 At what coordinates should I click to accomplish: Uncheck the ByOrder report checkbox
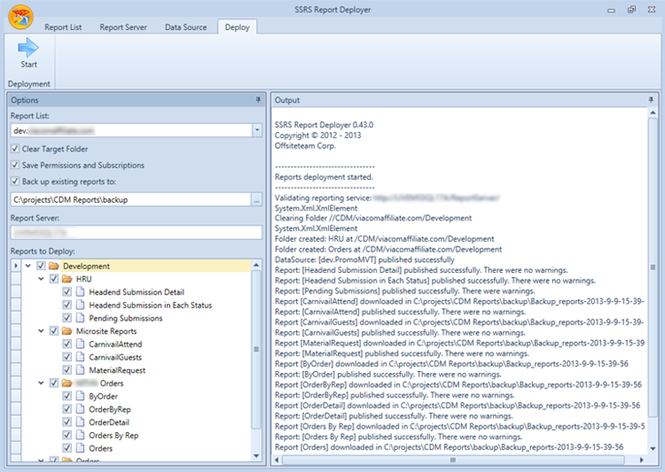coord(67,396)
